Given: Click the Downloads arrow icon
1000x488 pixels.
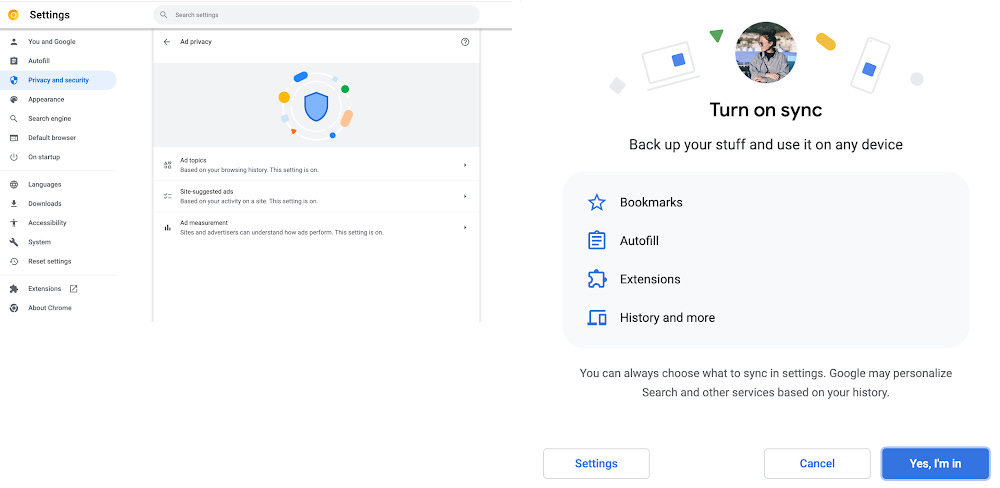Looking at the screenshot, I should (14, 203).
